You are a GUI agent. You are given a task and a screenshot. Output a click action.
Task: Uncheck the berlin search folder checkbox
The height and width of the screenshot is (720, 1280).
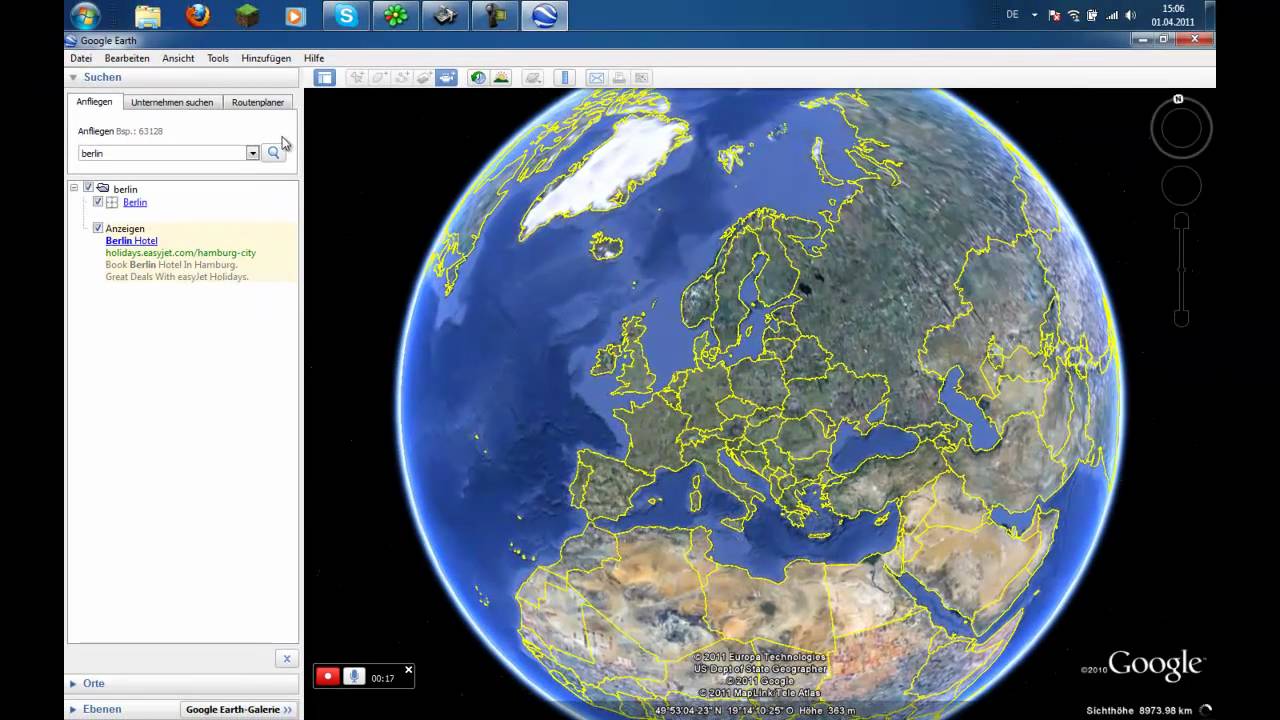[88, 187]
